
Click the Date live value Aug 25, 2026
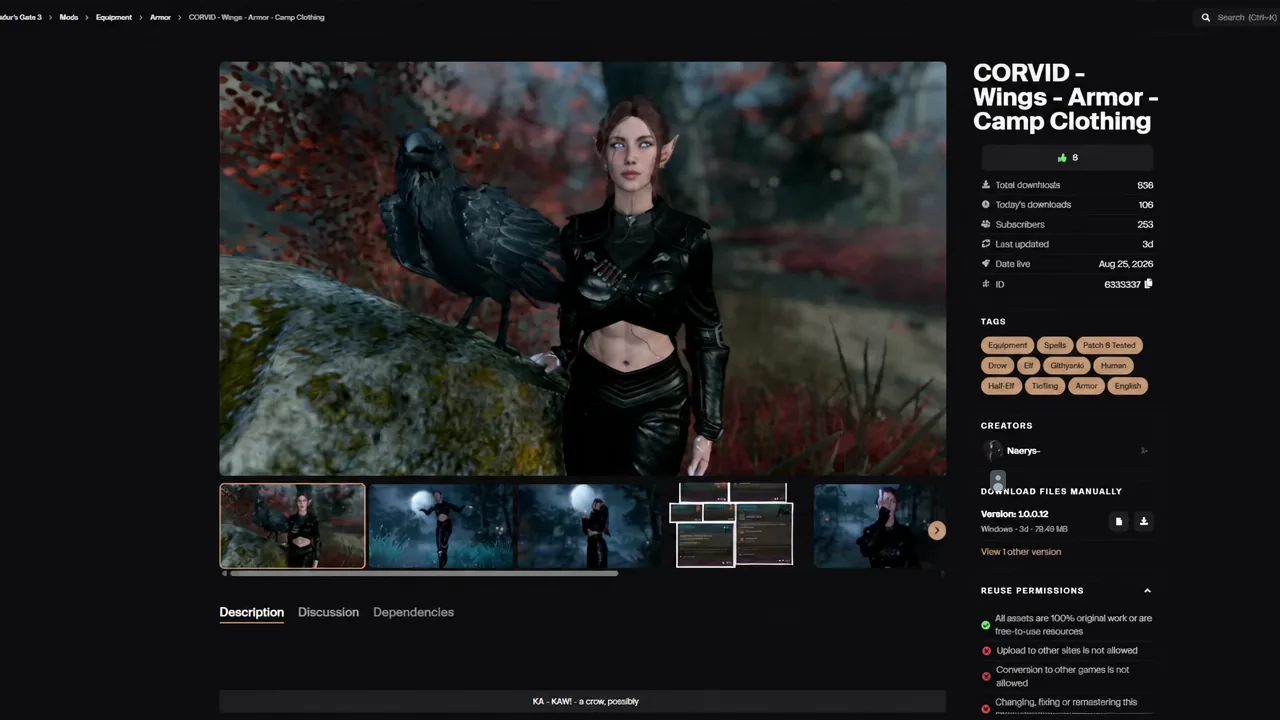[1126, 264]
